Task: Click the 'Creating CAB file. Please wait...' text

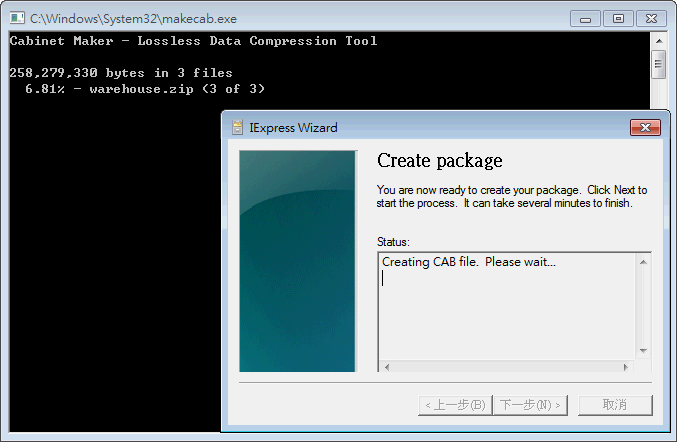Action: pyautogui.click(x=469, y=262)
